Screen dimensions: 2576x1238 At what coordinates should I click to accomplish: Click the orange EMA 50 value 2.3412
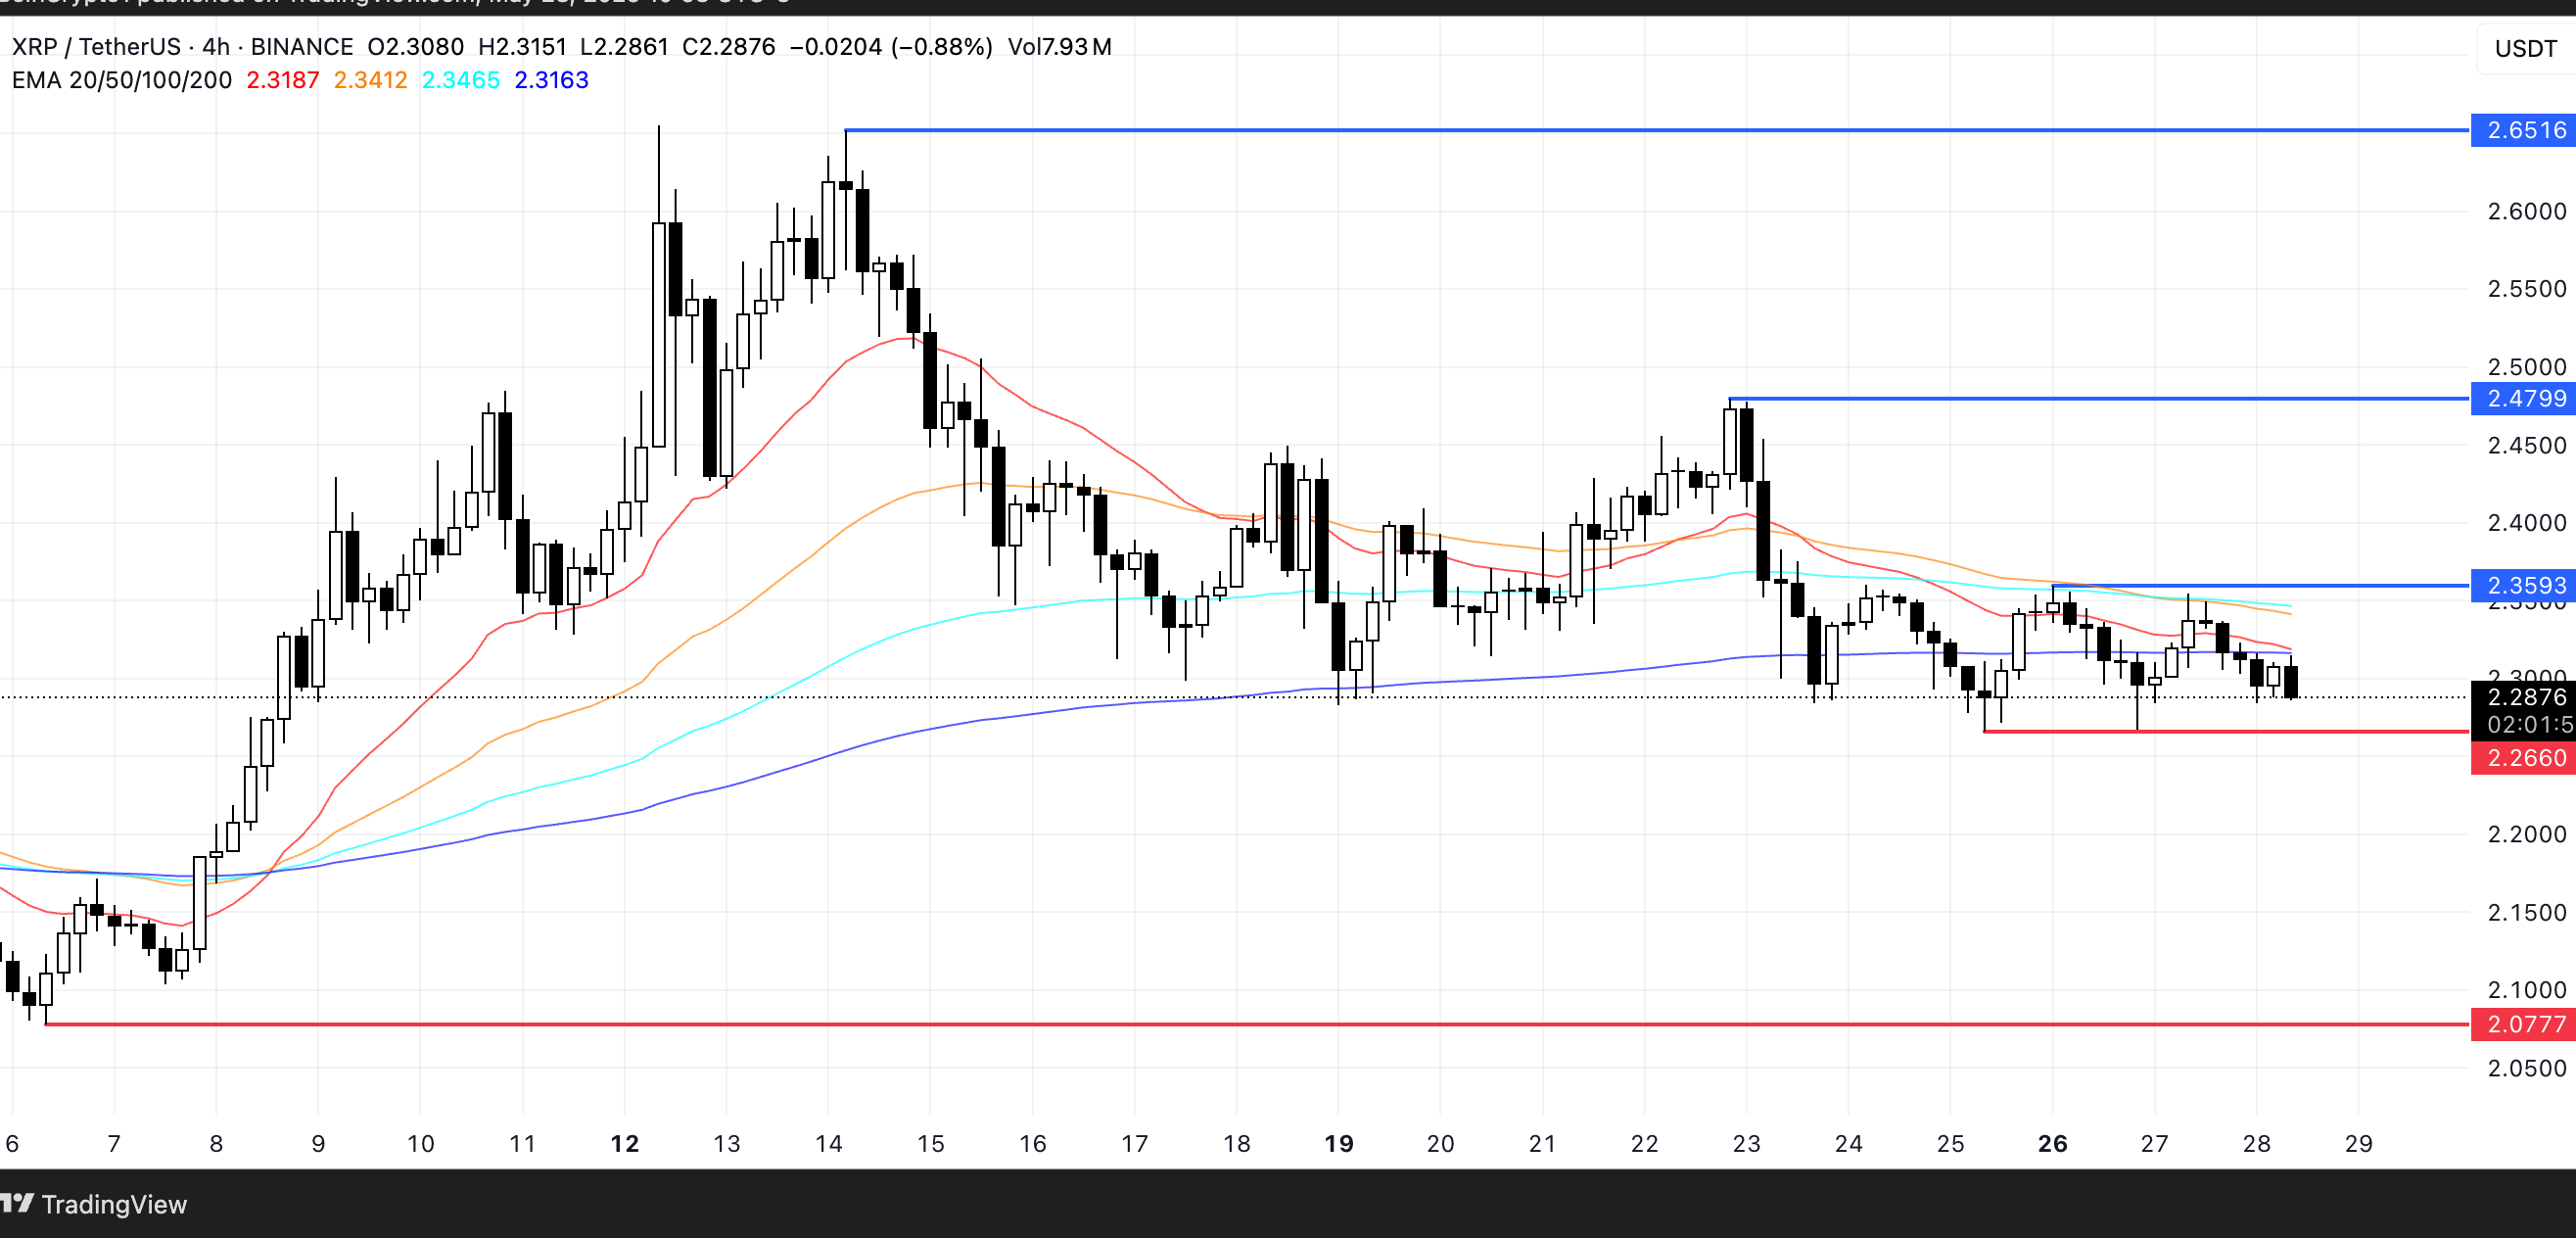click(x=371, y=80)
